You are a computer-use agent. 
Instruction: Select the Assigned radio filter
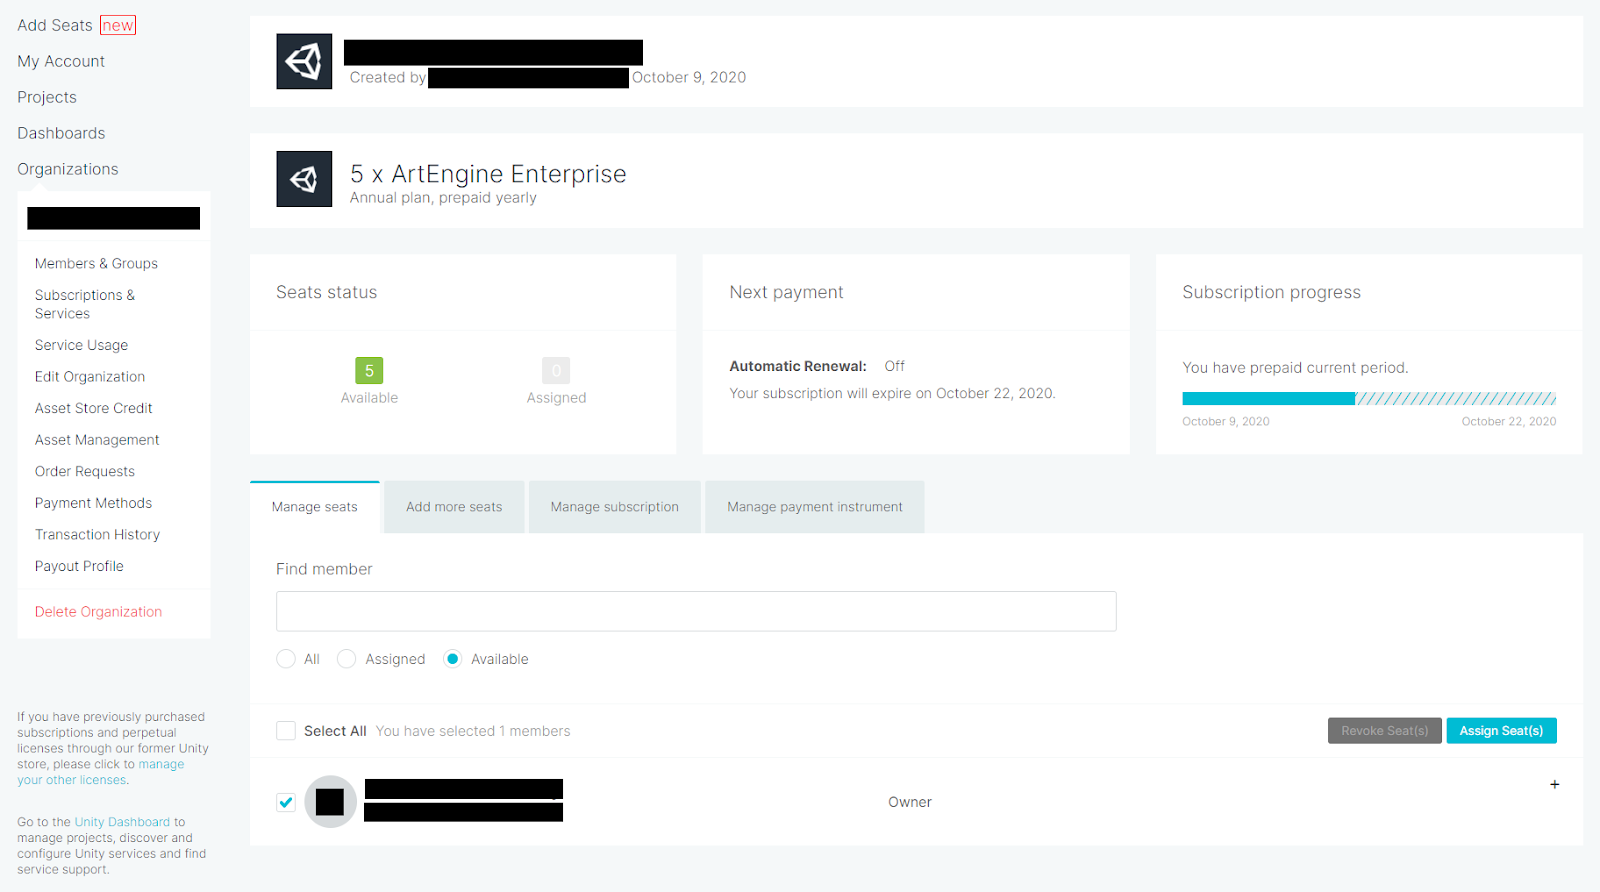(x=347, y=659)
